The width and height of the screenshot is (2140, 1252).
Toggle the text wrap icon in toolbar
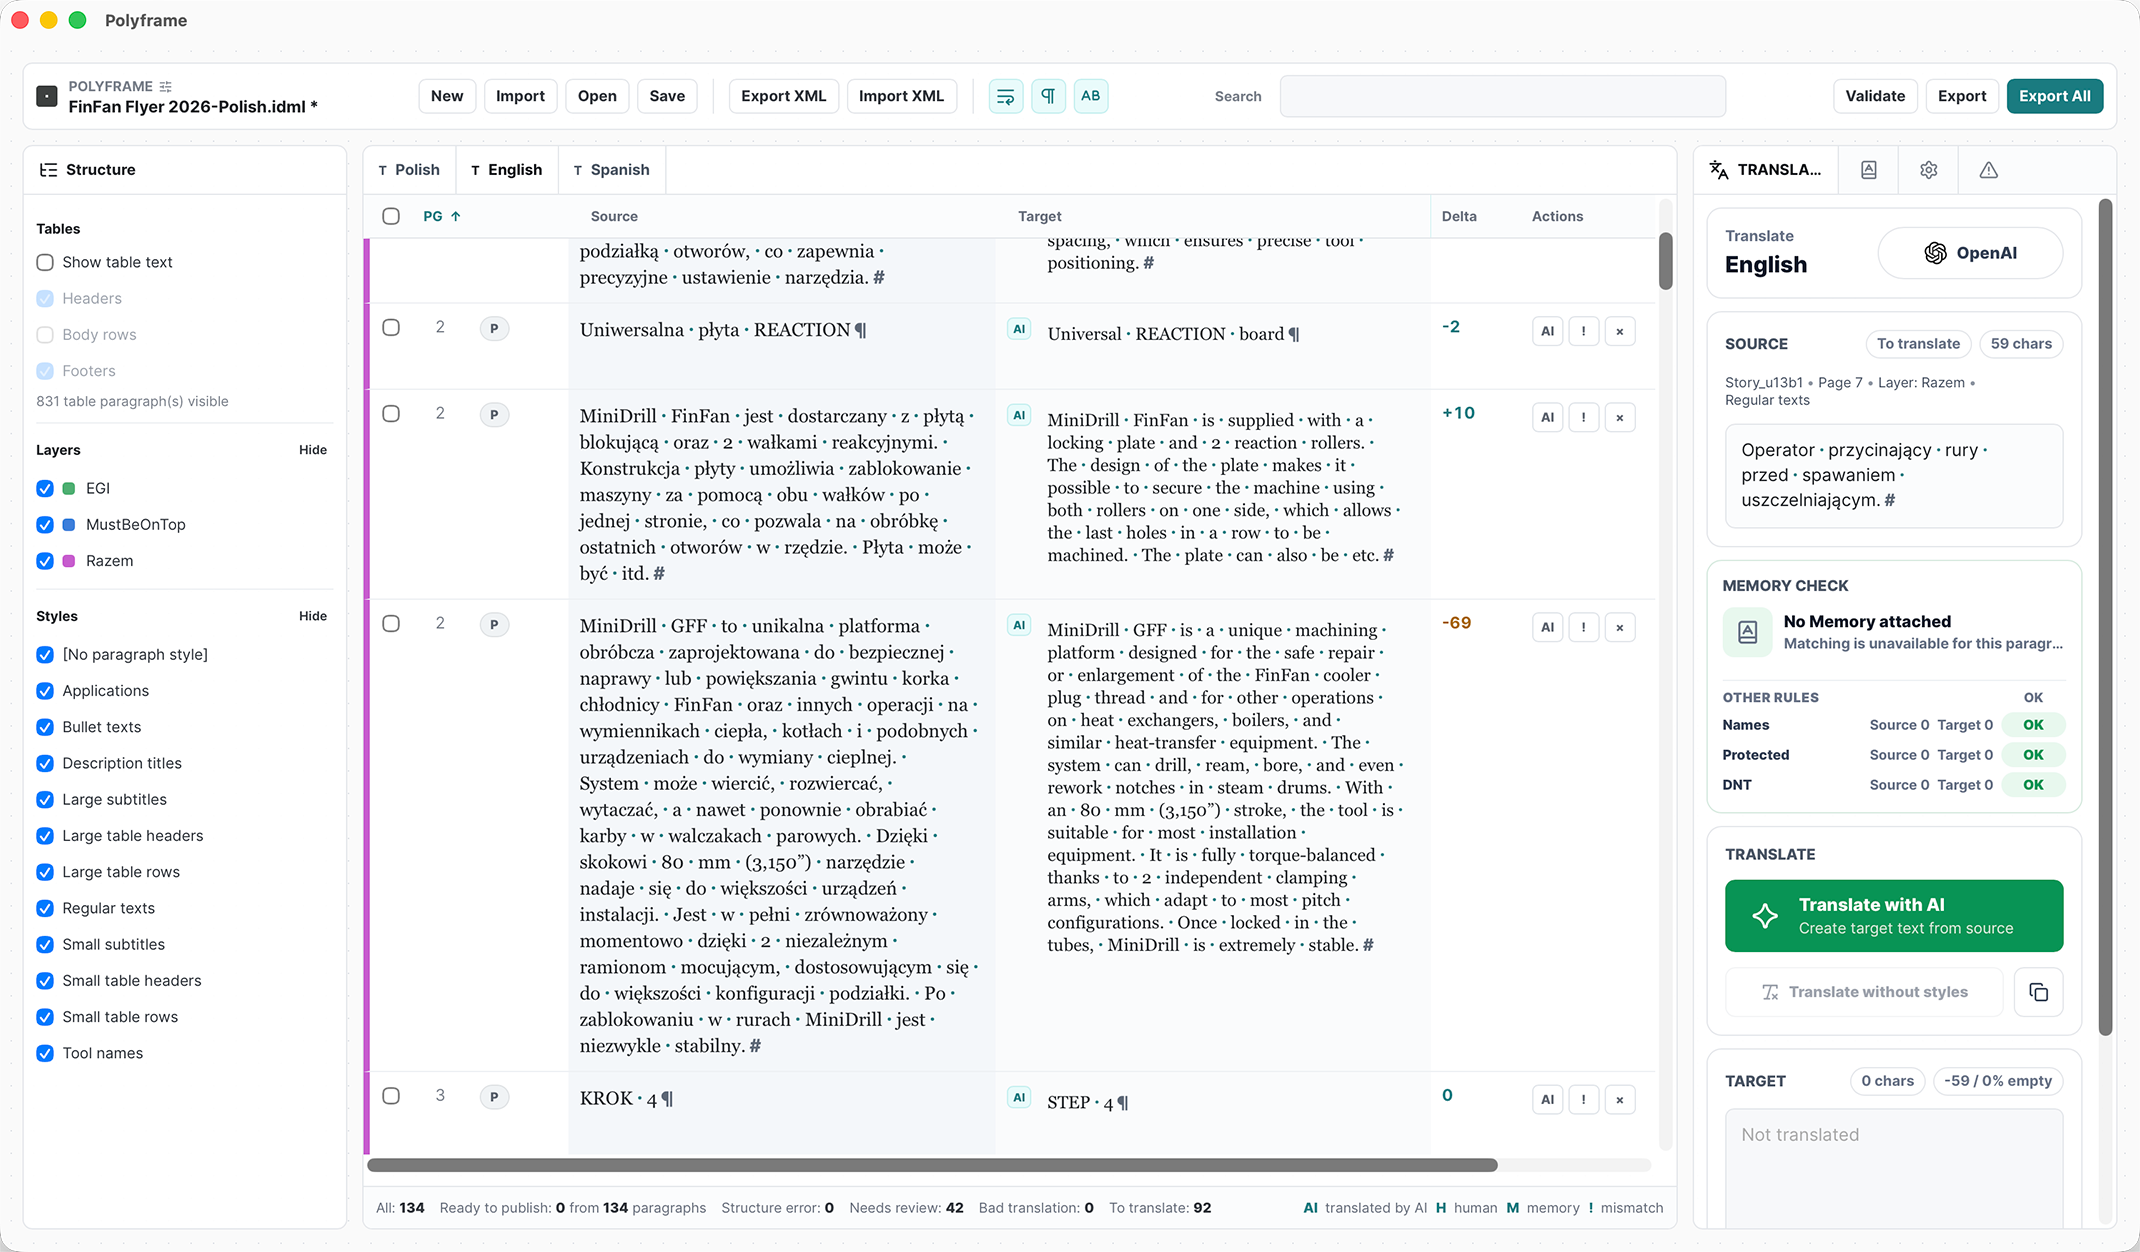click(x=1006, y=96)
